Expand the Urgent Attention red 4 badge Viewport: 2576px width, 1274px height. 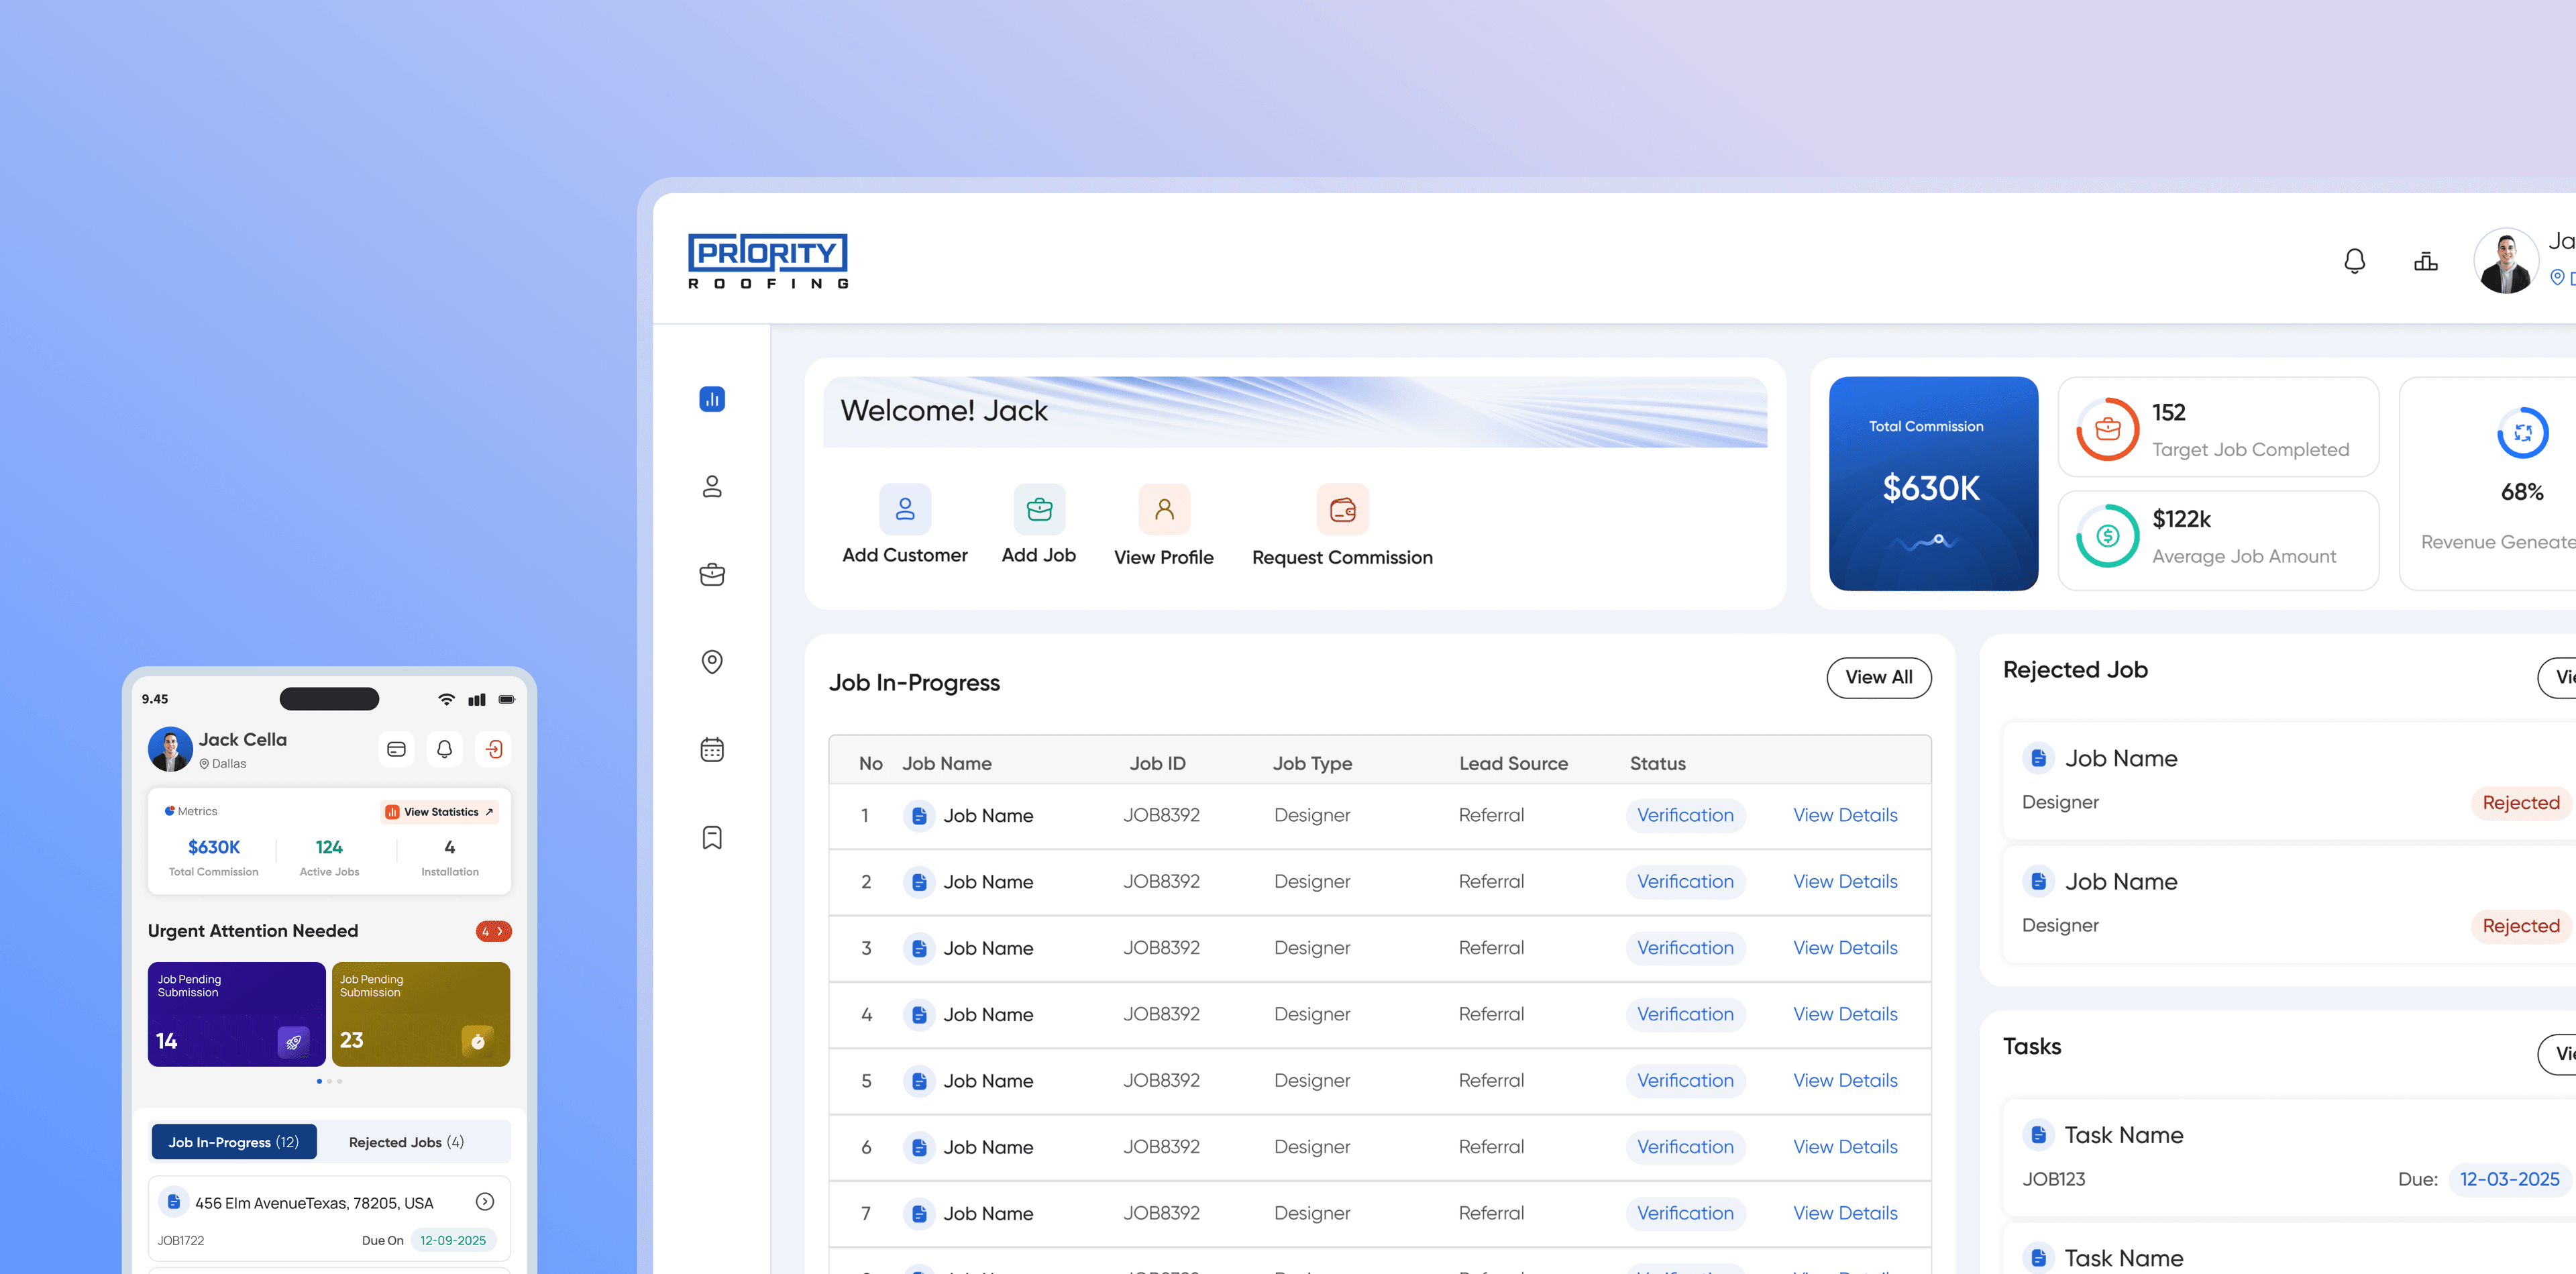click(493, 931)
